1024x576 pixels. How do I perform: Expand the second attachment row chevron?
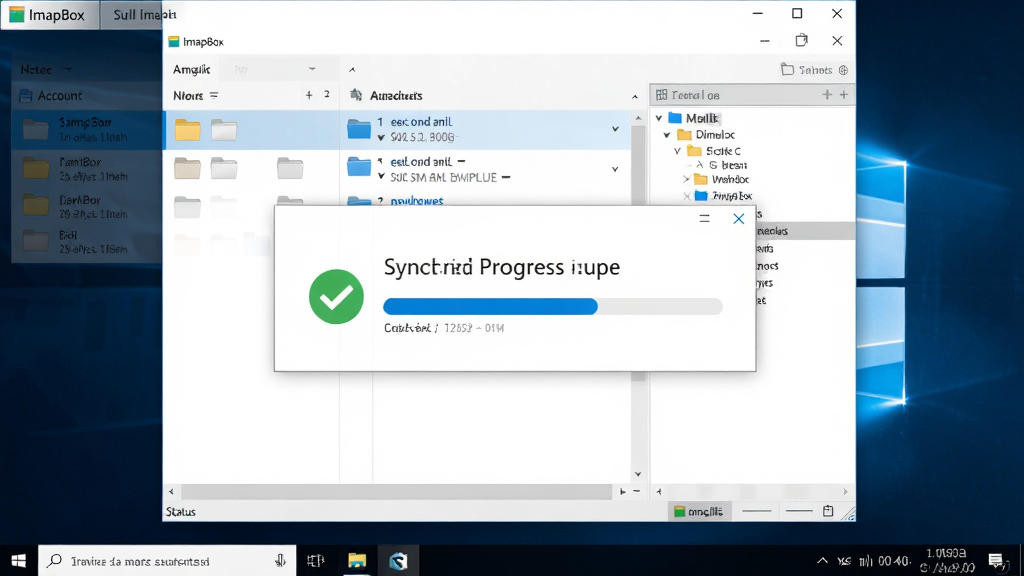(x=615, y=169)
